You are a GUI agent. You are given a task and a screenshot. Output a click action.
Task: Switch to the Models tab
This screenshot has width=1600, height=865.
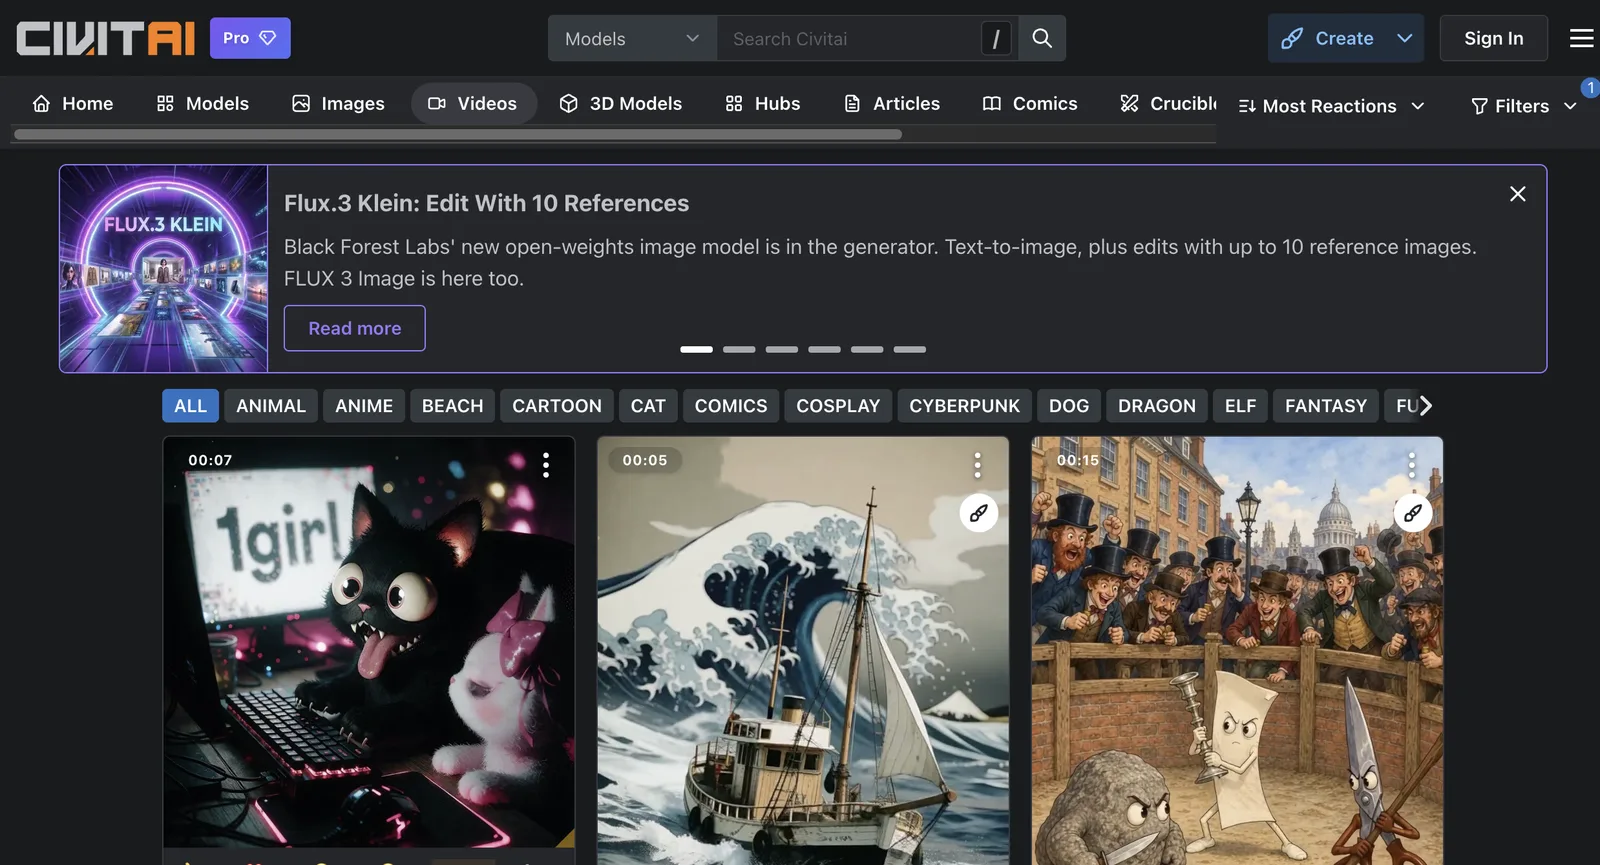tap(203, 103)
